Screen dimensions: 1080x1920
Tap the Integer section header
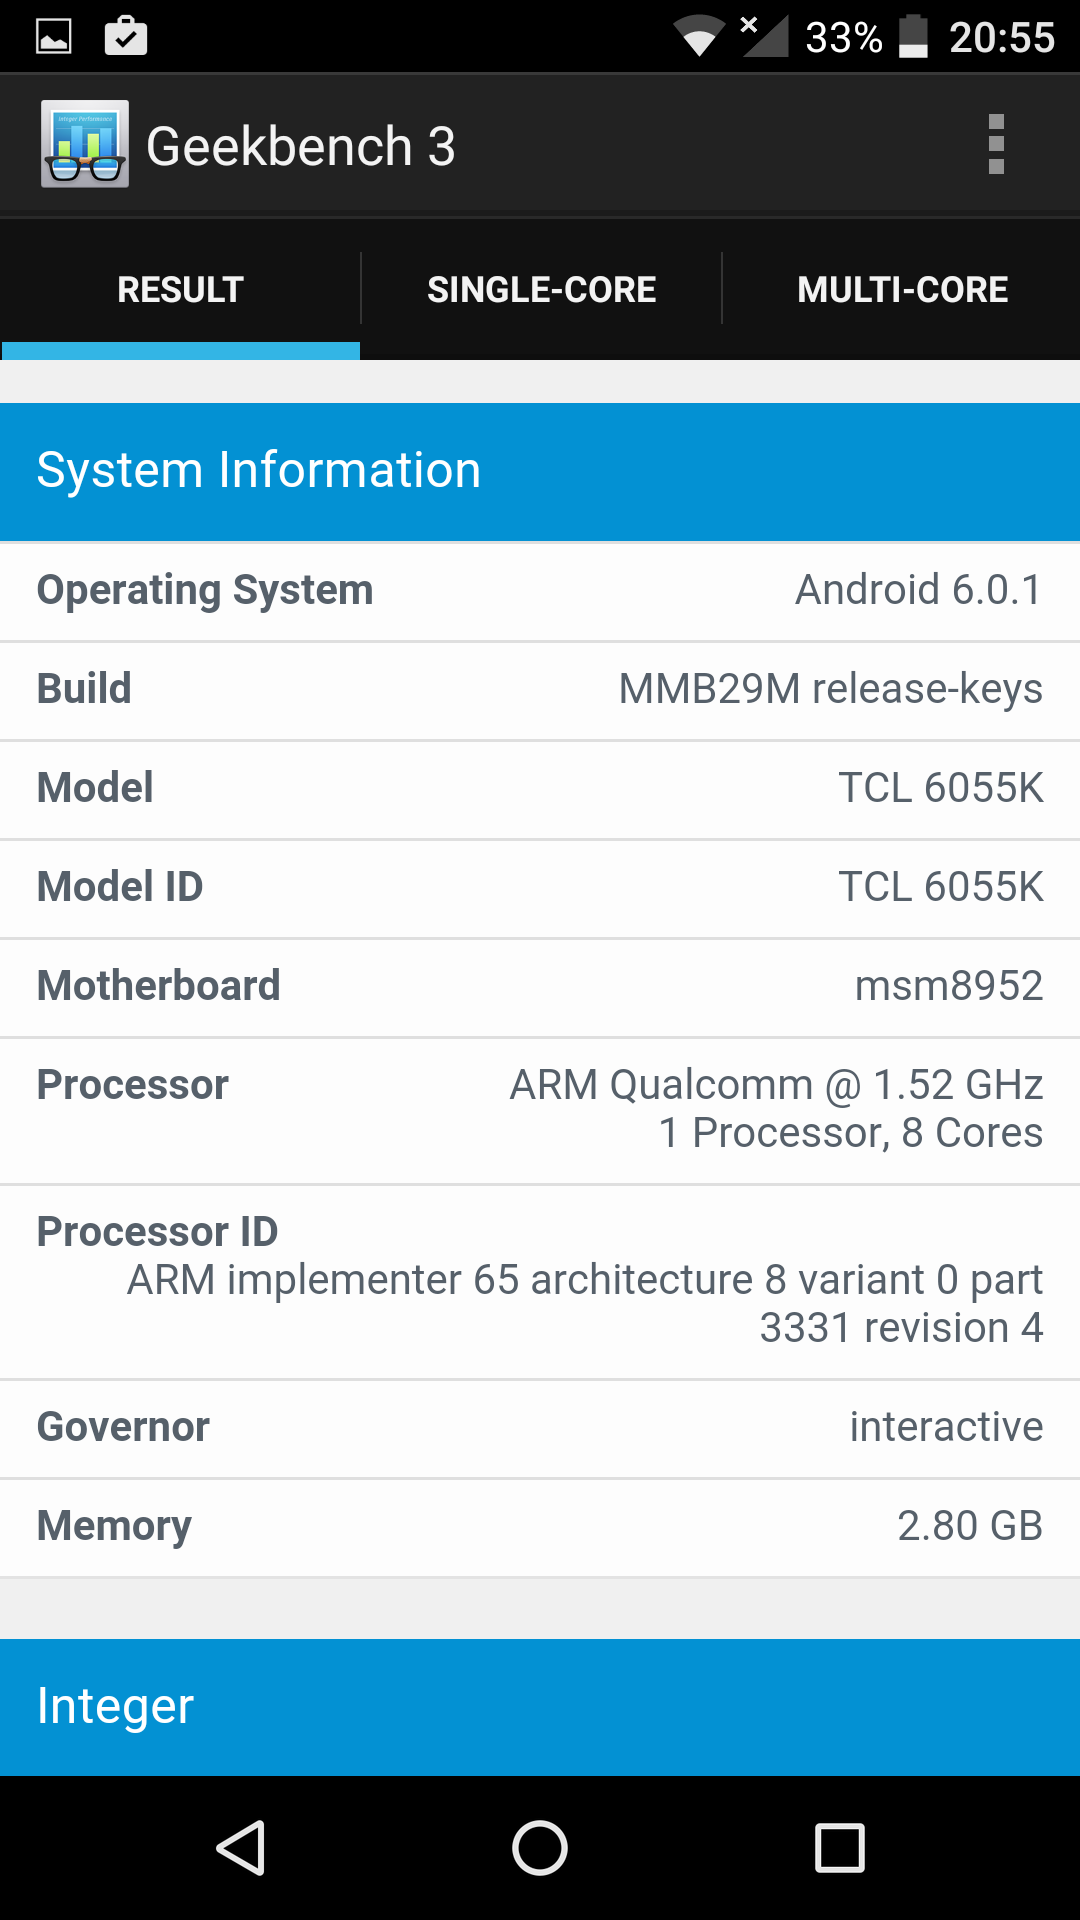(x=540, y=1707)
